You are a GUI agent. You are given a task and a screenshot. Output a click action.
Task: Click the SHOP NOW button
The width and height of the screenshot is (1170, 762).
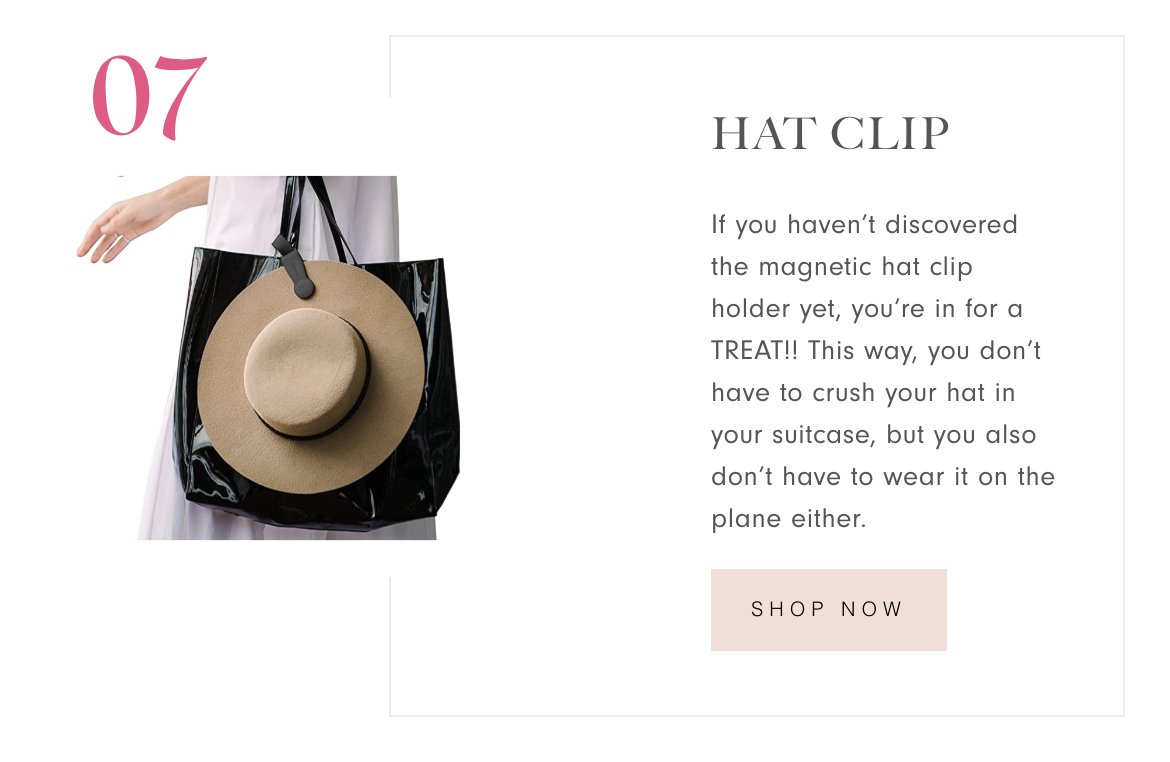[828, 609]
